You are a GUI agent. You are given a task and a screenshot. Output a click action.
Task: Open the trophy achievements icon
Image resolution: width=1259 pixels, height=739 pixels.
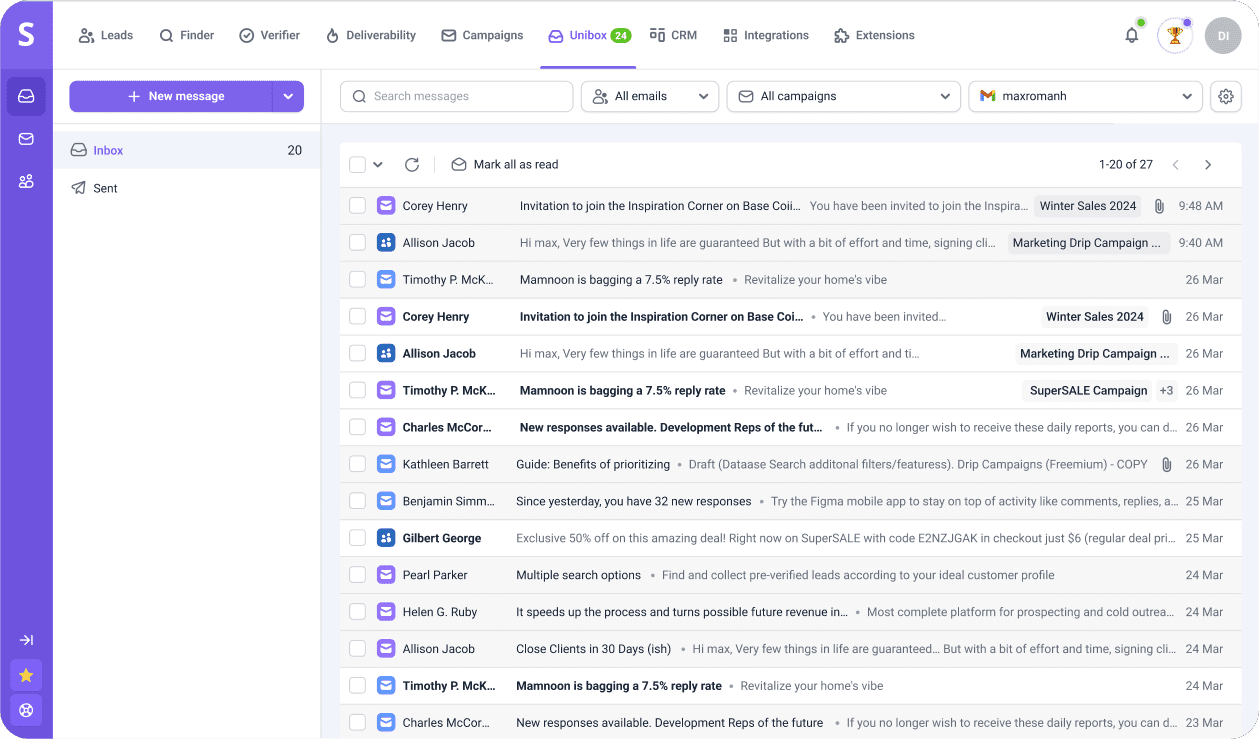1175,35
